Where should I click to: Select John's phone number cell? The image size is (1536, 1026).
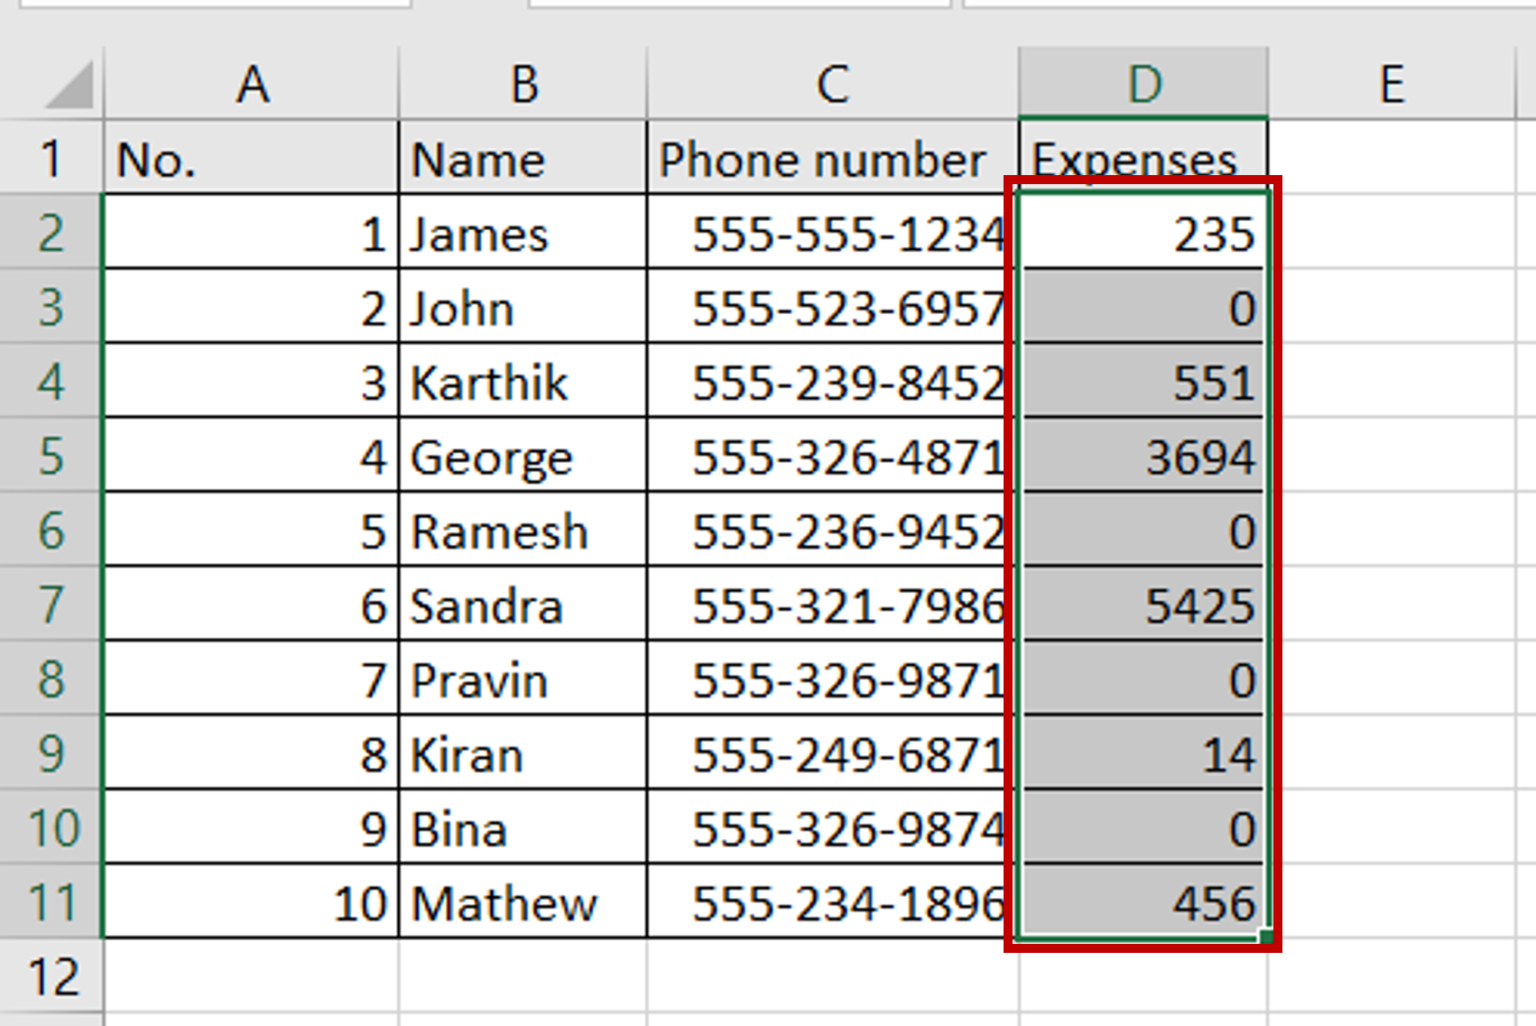pos(828,308)
